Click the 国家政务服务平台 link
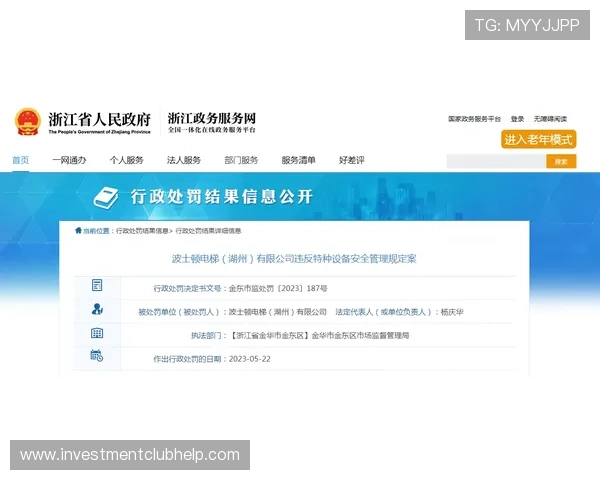 click(474, 119)
